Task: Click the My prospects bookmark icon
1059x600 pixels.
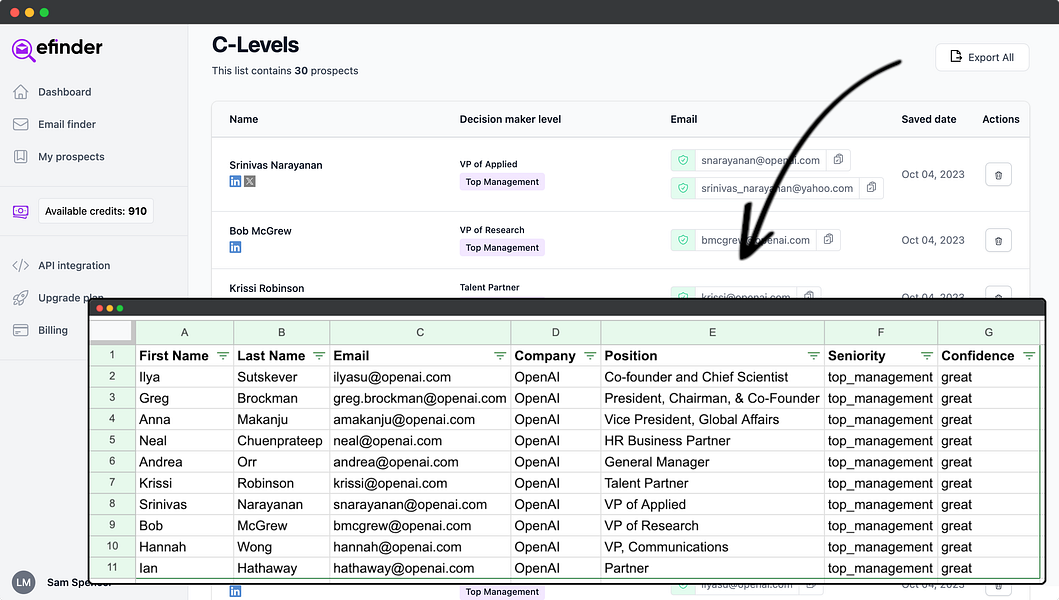Action: pos(21,157)
